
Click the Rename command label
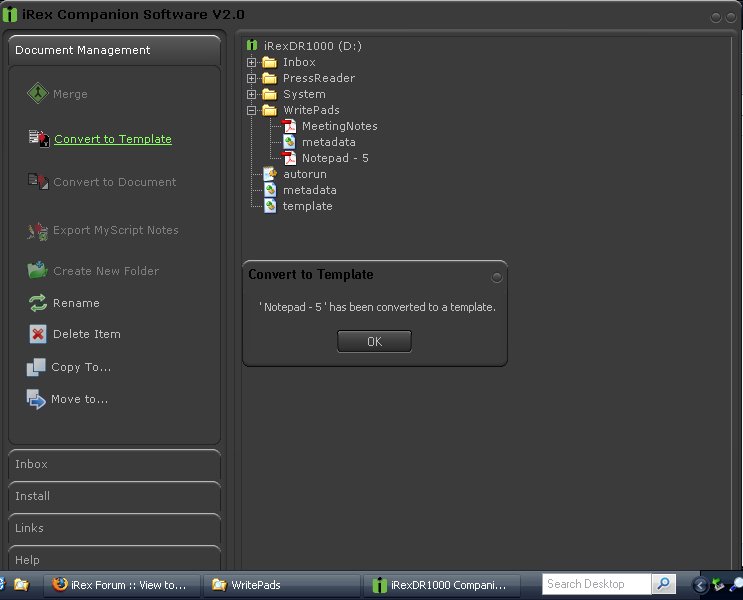[76, 303]
